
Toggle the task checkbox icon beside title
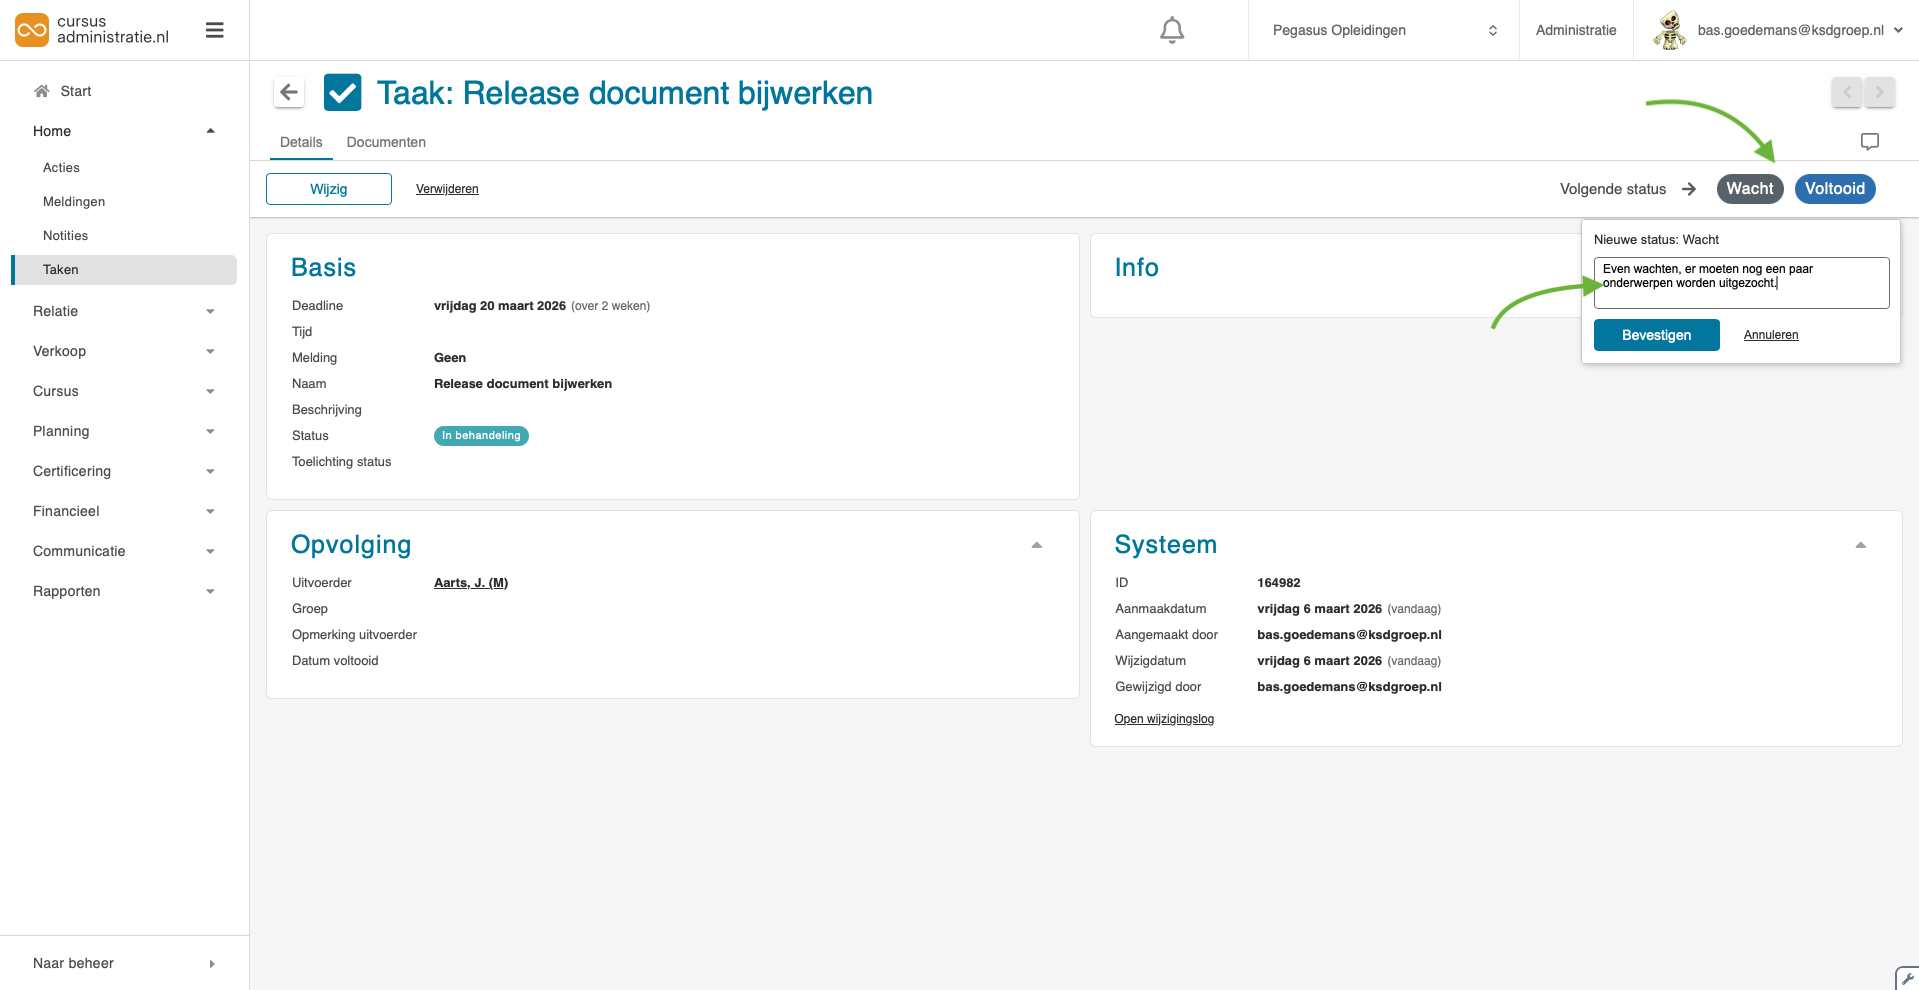(x=343, y=93)
